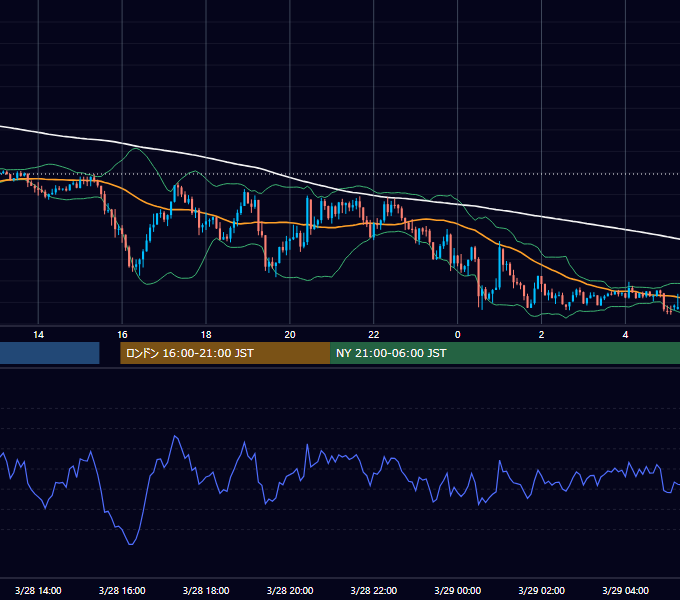Image resolution: width=680 pixels, height=600 pixels.
Task: Click the 3/29 00:00 time label
Action: click(458, 590)
